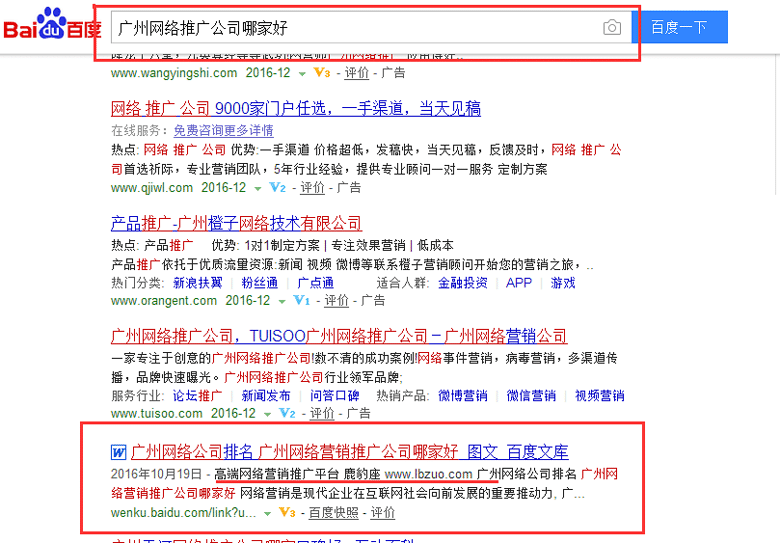Open camera image search in search box
Viewport: 780px width, 543px height.
click(612, 27)
